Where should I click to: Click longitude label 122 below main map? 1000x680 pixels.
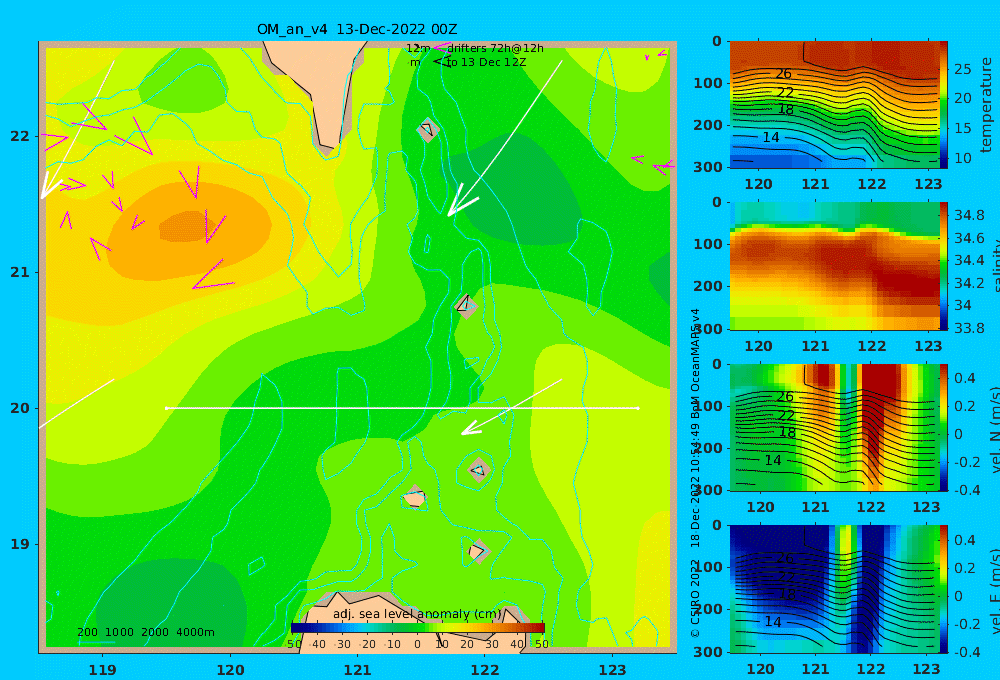point(485,670)
